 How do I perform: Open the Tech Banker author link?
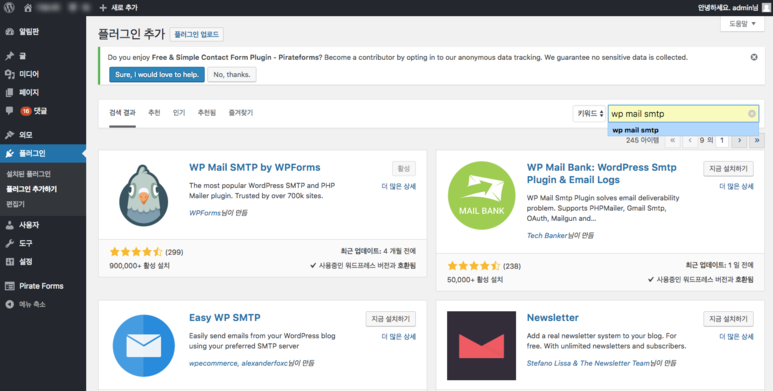(547, 235)
